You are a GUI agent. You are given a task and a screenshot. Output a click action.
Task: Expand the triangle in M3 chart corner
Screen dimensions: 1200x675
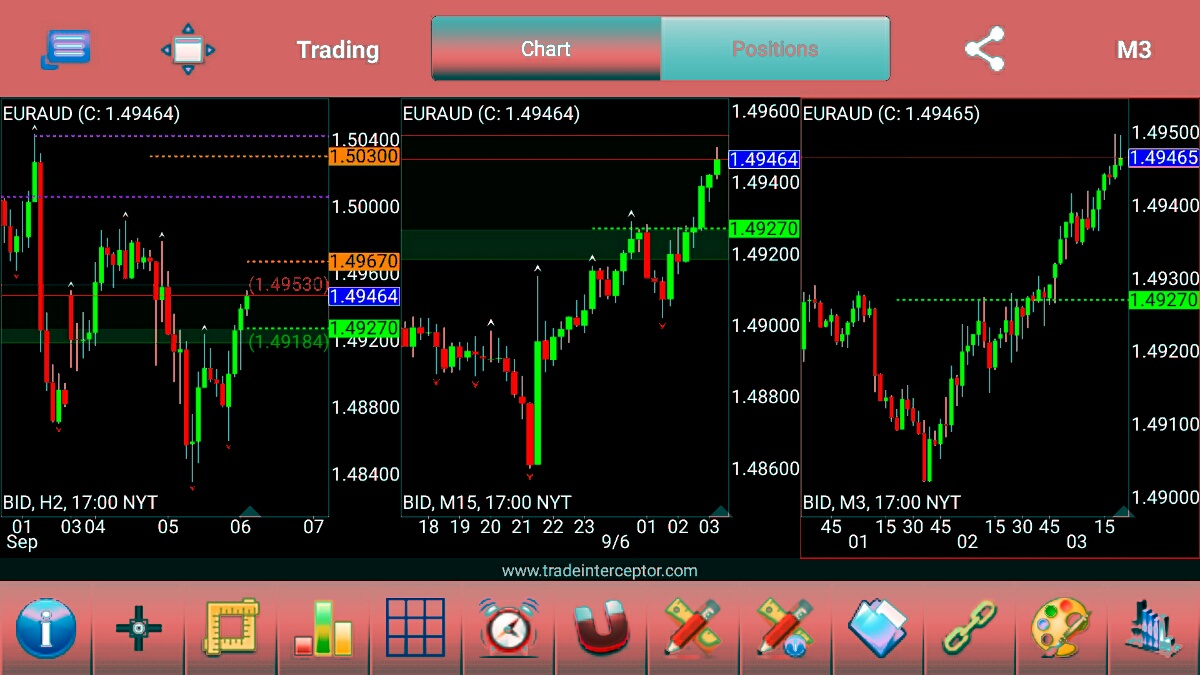[1123, 511]
